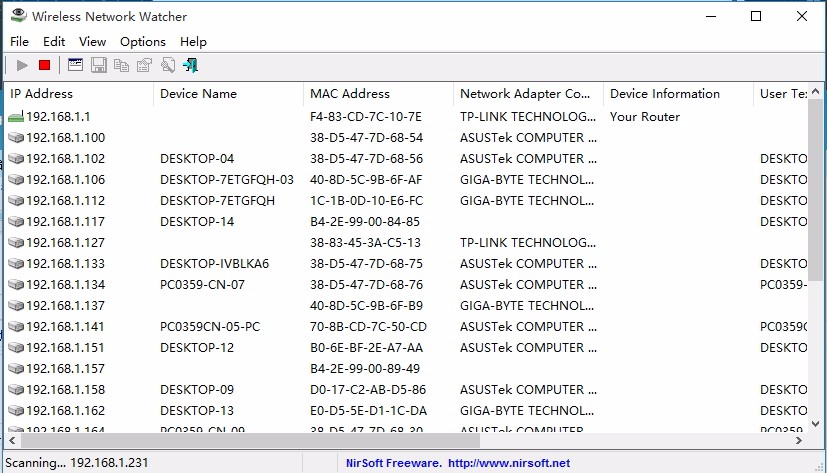Select device name DESKTOP-13

197,410
